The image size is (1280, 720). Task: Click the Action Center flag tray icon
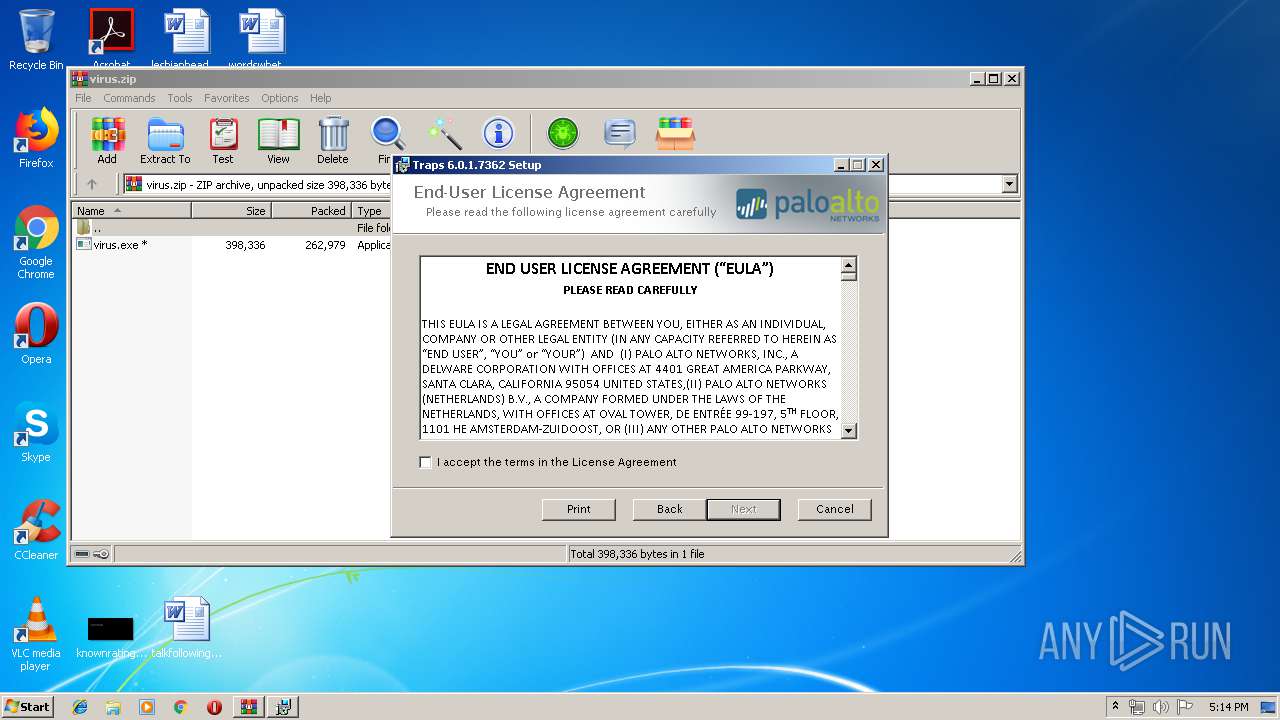1184,707
